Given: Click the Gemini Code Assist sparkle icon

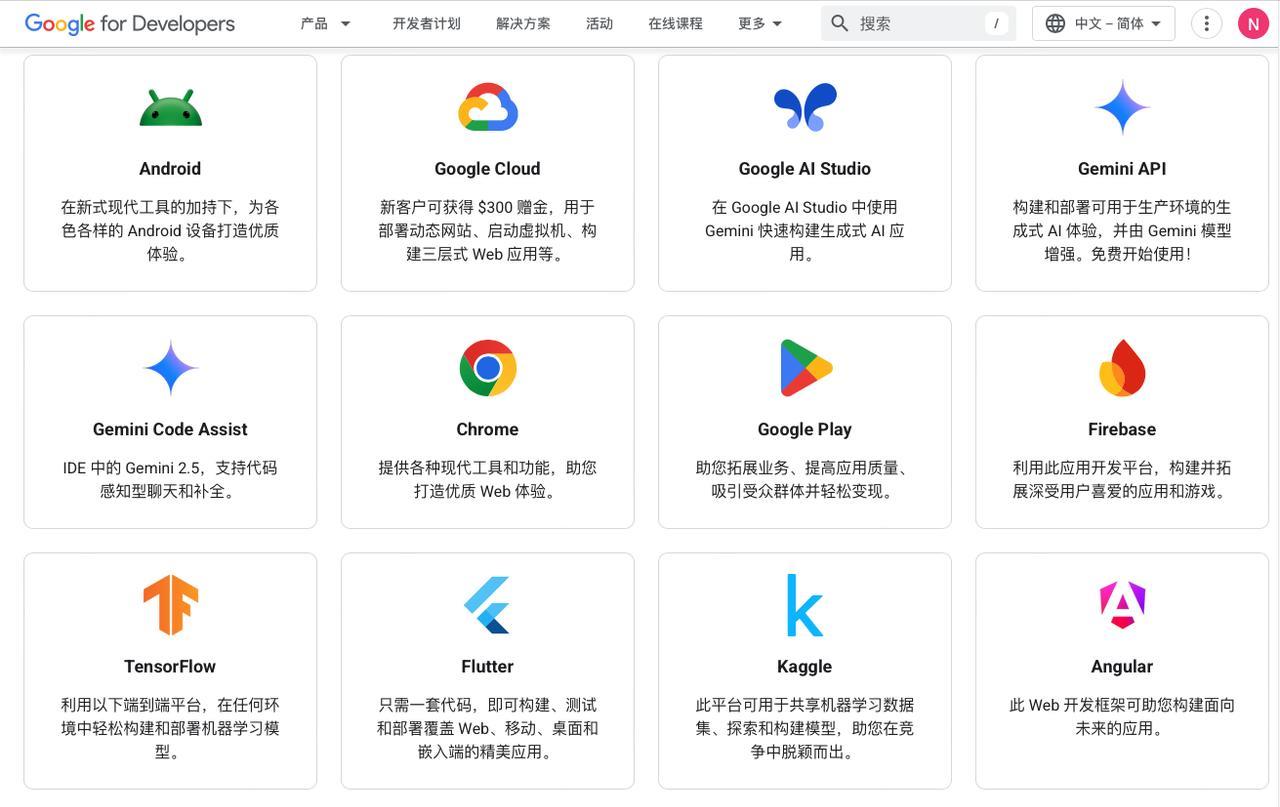Looking at the screenshot, I should tap(170, 368).
